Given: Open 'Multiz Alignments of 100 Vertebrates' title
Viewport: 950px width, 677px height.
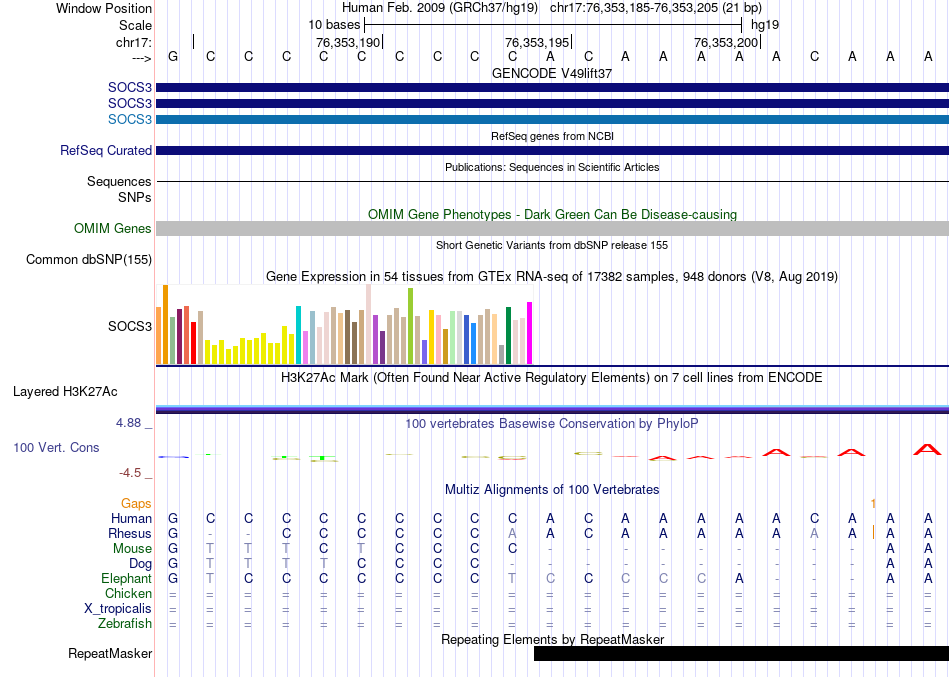Looking at the screenshot, I should point(552,490).
